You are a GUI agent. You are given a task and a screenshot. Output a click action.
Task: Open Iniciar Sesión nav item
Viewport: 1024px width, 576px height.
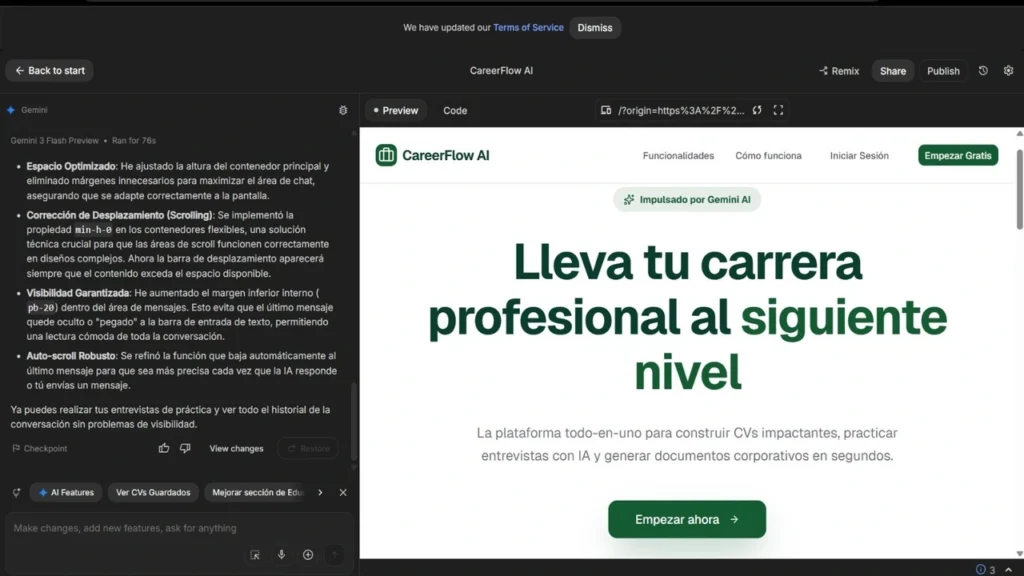(x=859, y=155)
